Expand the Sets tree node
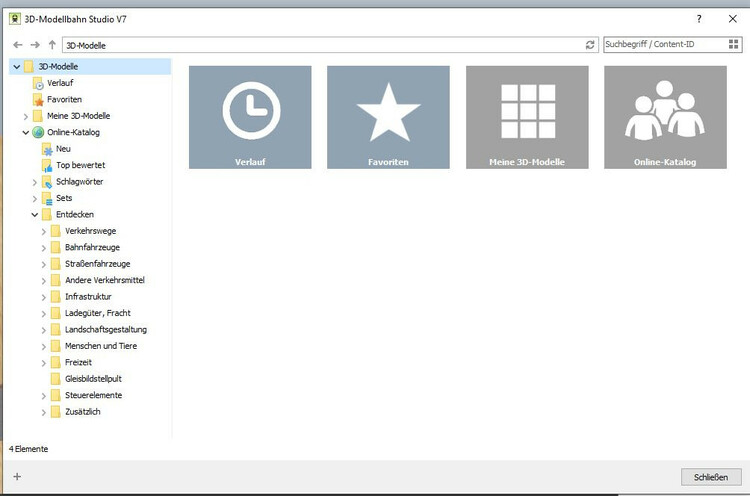Image resolution: width=750 pixels, height=496 pixels. [34, 198]
